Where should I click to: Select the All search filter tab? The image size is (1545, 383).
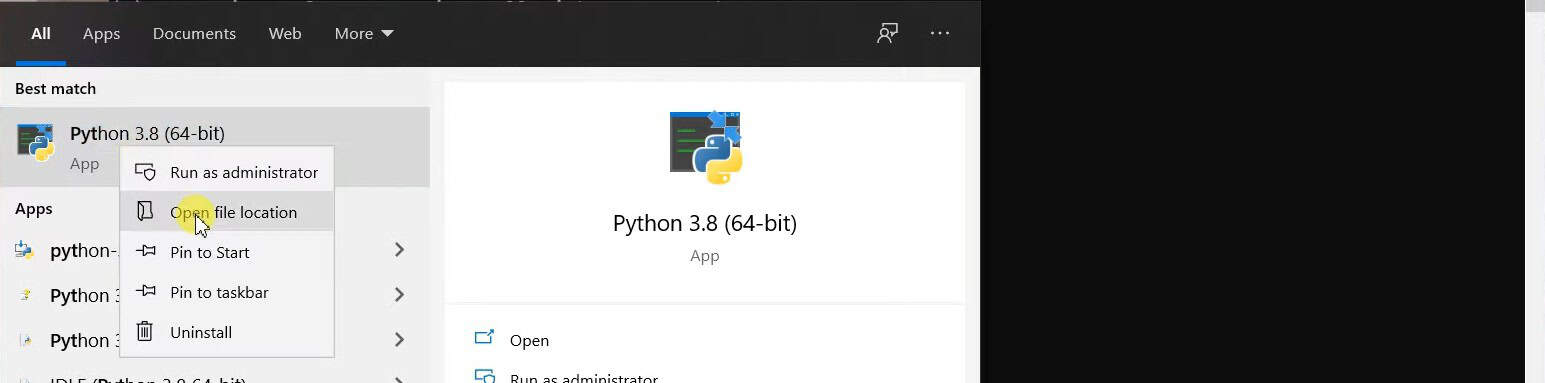[40, 33]
